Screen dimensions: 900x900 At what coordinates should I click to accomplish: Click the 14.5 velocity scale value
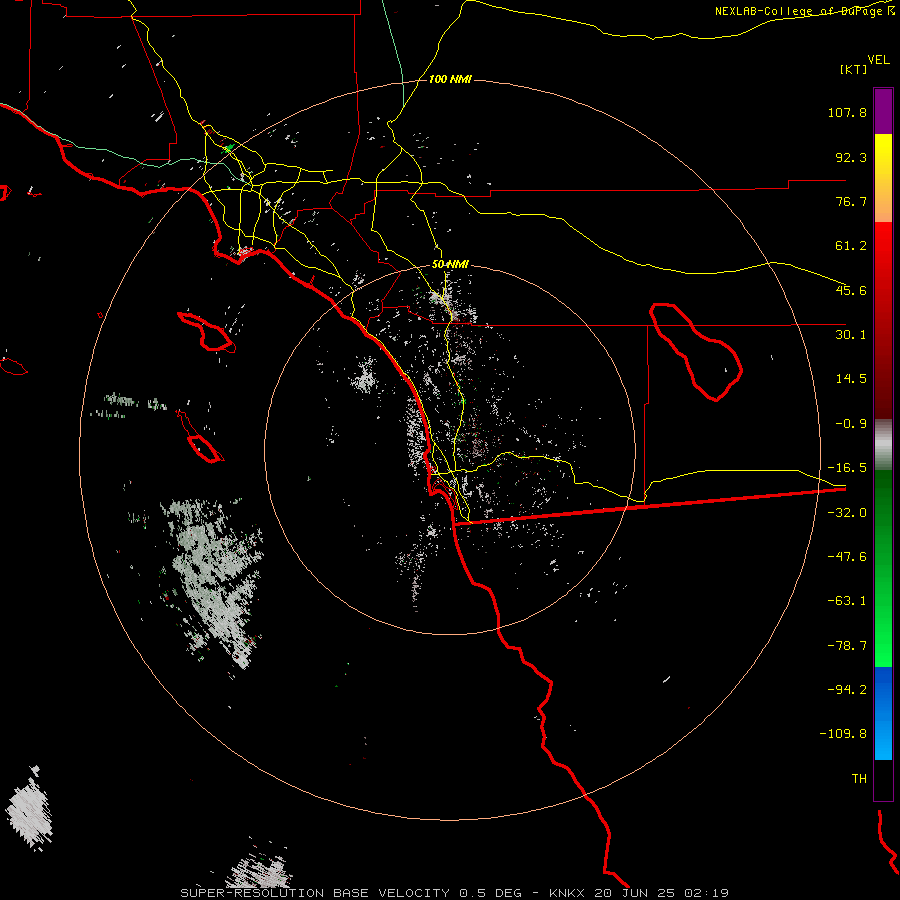tap(851, 379)
